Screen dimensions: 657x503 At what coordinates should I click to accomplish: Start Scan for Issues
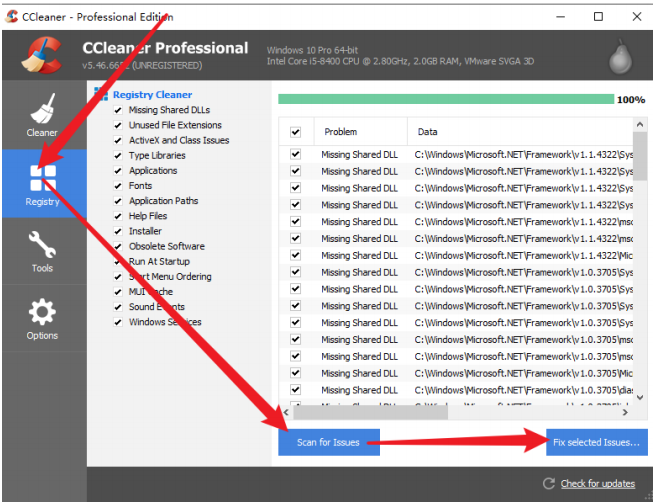[x=328, y=442]
